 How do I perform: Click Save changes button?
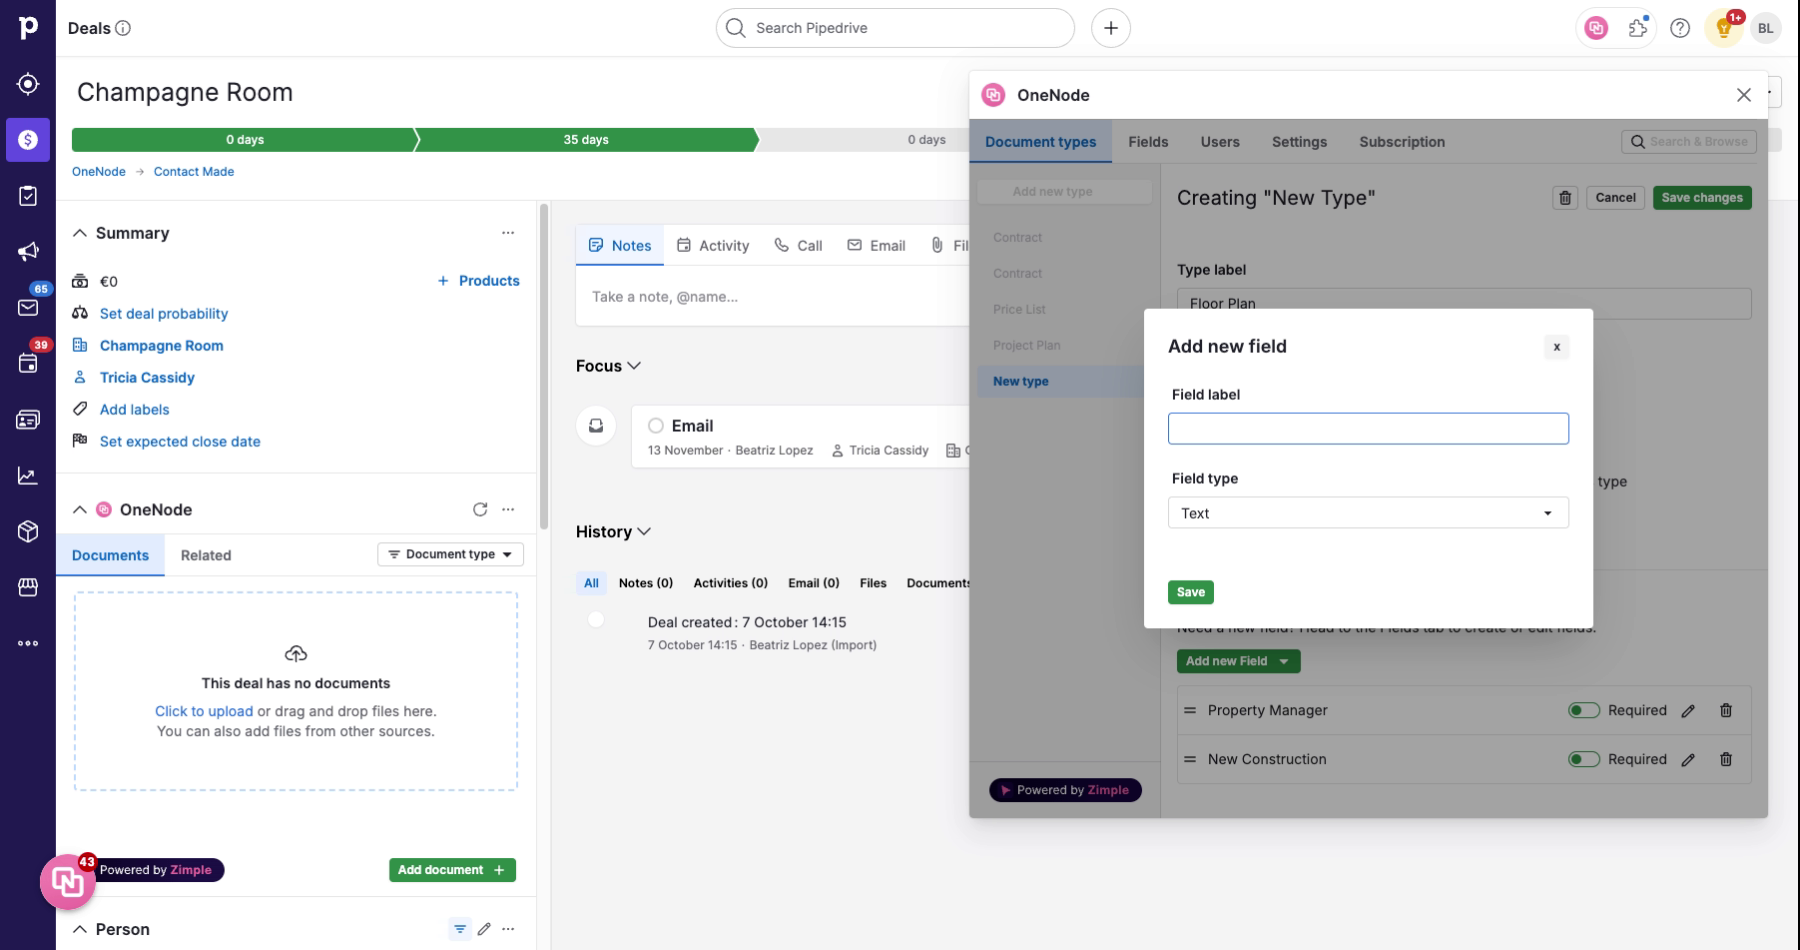1702,198
